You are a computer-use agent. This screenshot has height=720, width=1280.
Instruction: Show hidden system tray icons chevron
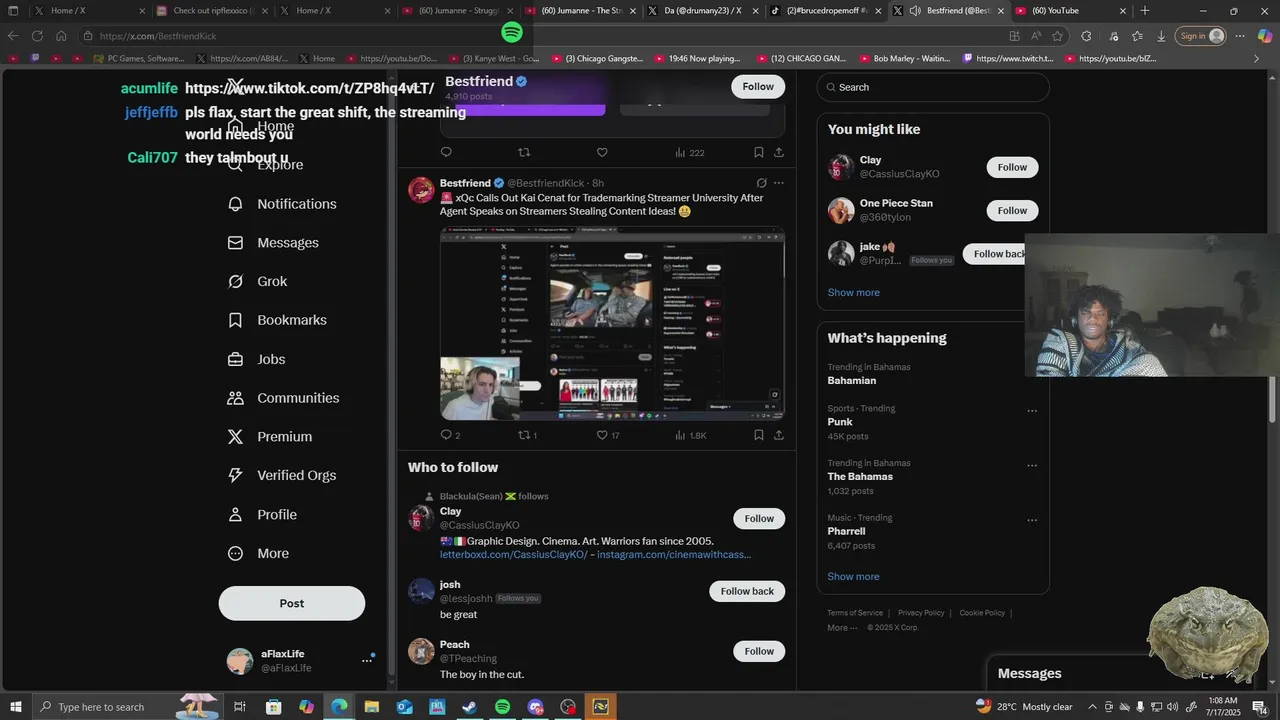point(1092,707)
